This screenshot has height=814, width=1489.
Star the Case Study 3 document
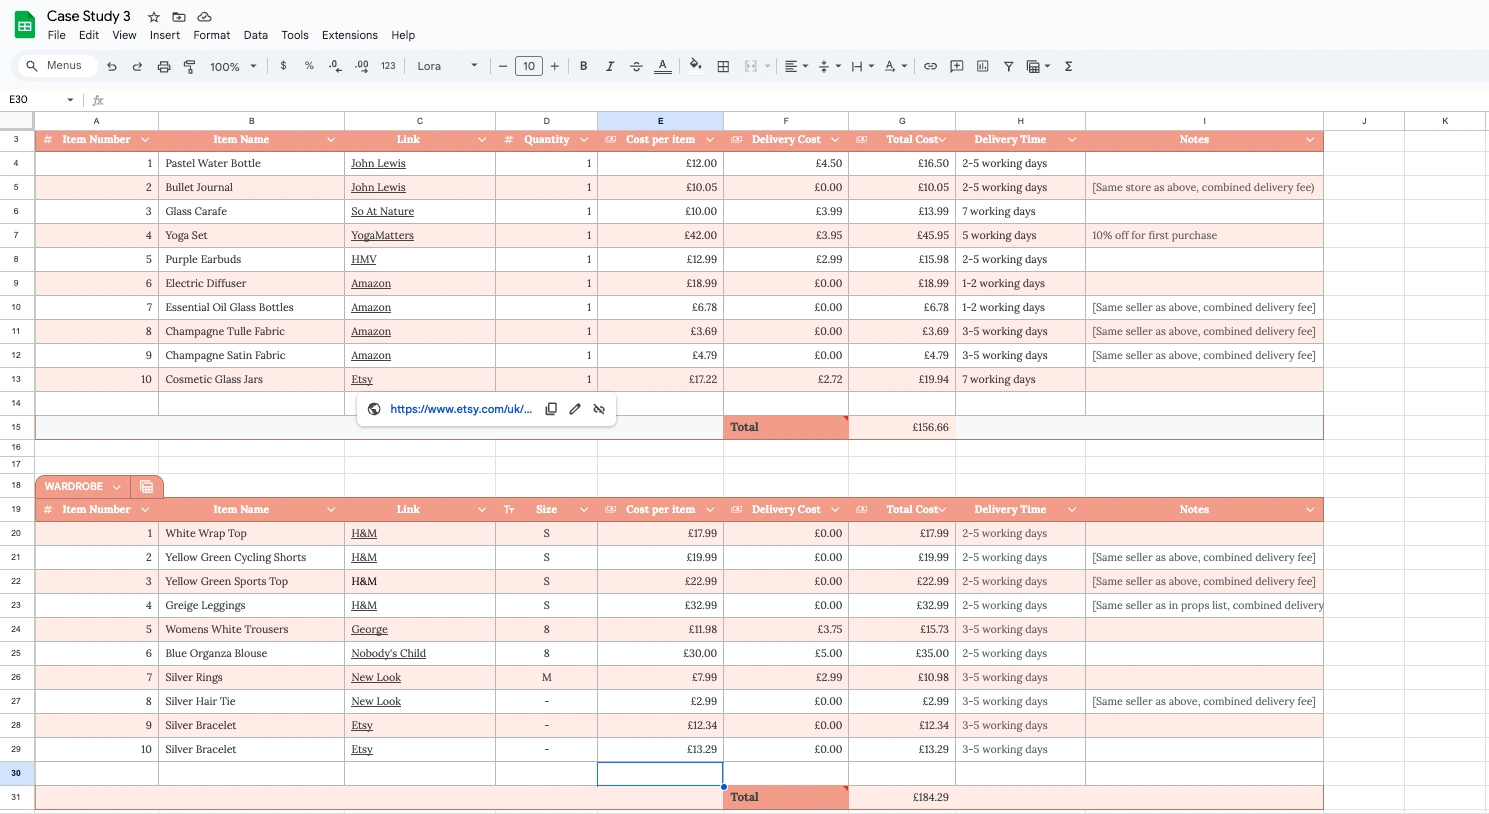pyautogui.click(x=154, y=17)
